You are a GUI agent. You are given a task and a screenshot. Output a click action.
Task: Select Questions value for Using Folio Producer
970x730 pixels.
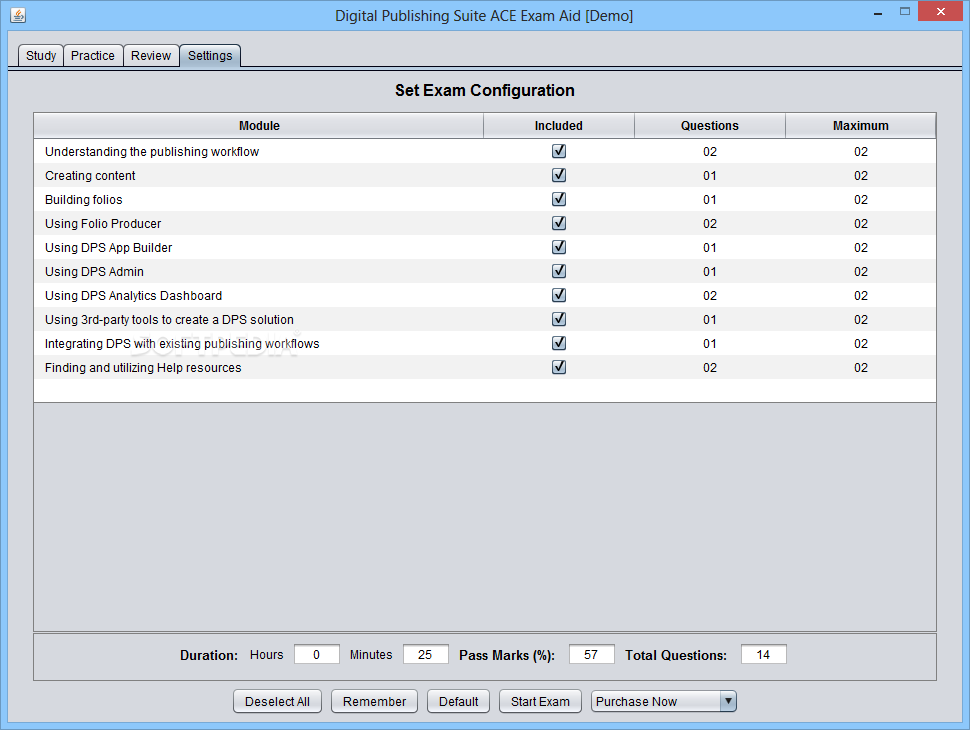click(710, 223)
